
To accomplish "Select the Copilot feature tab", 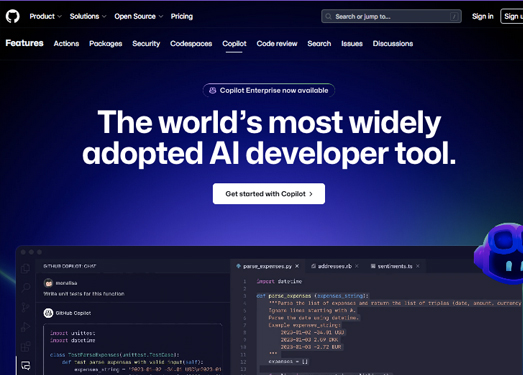I will coord(234,43).
